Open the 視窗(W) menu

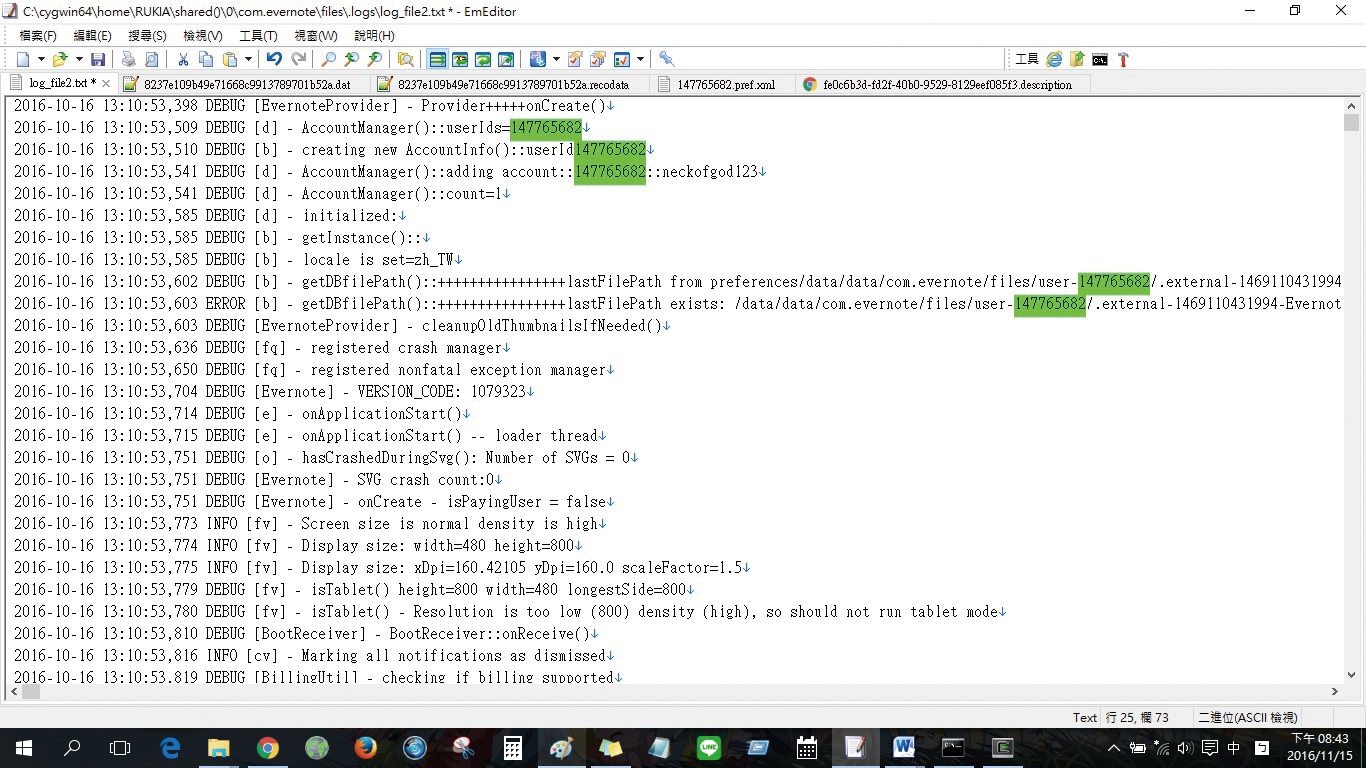coord(316,35)
